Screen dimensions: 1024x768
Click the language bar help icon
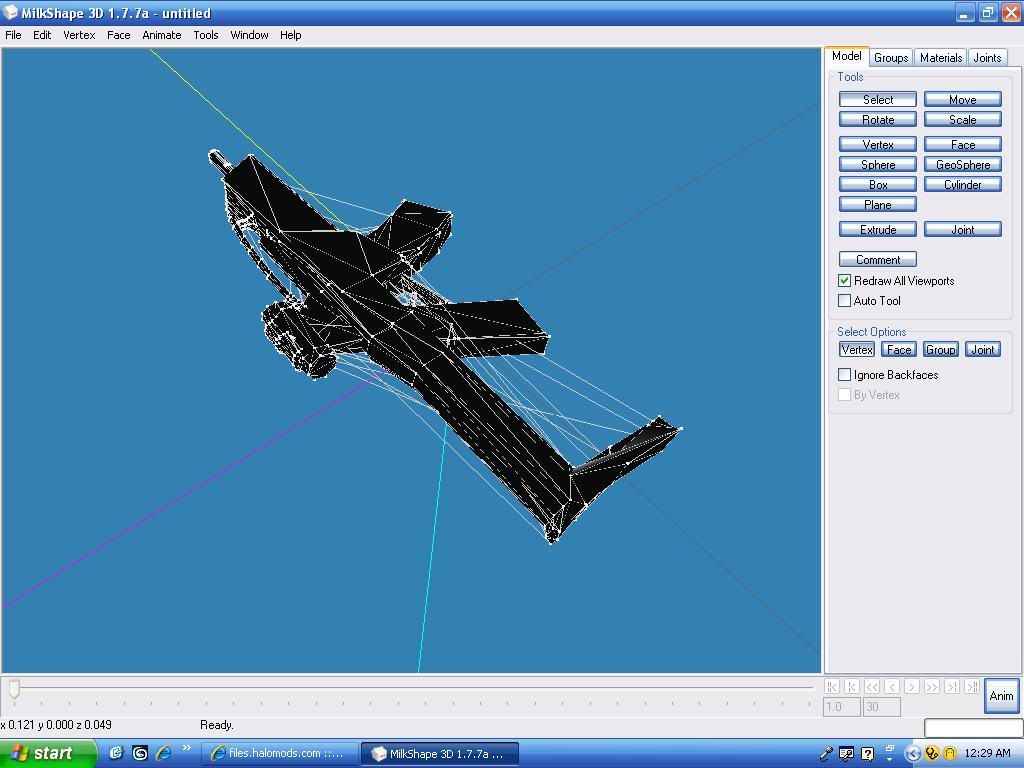point(867,754)
